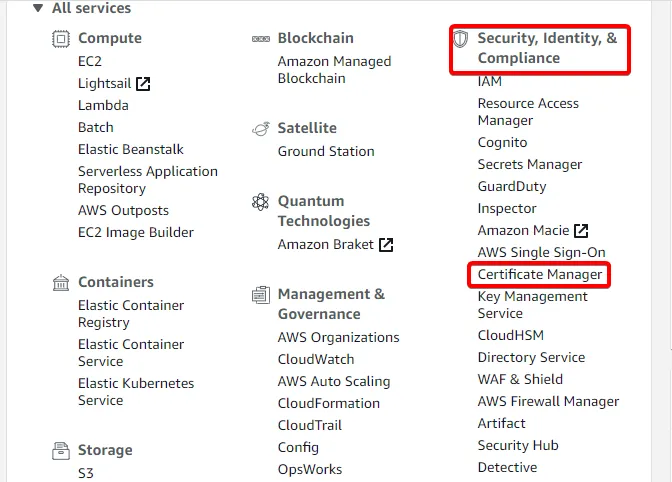Open Key Management Service
Screen dimensions: 672x482
pyautogui.click(x=533, y=305)
